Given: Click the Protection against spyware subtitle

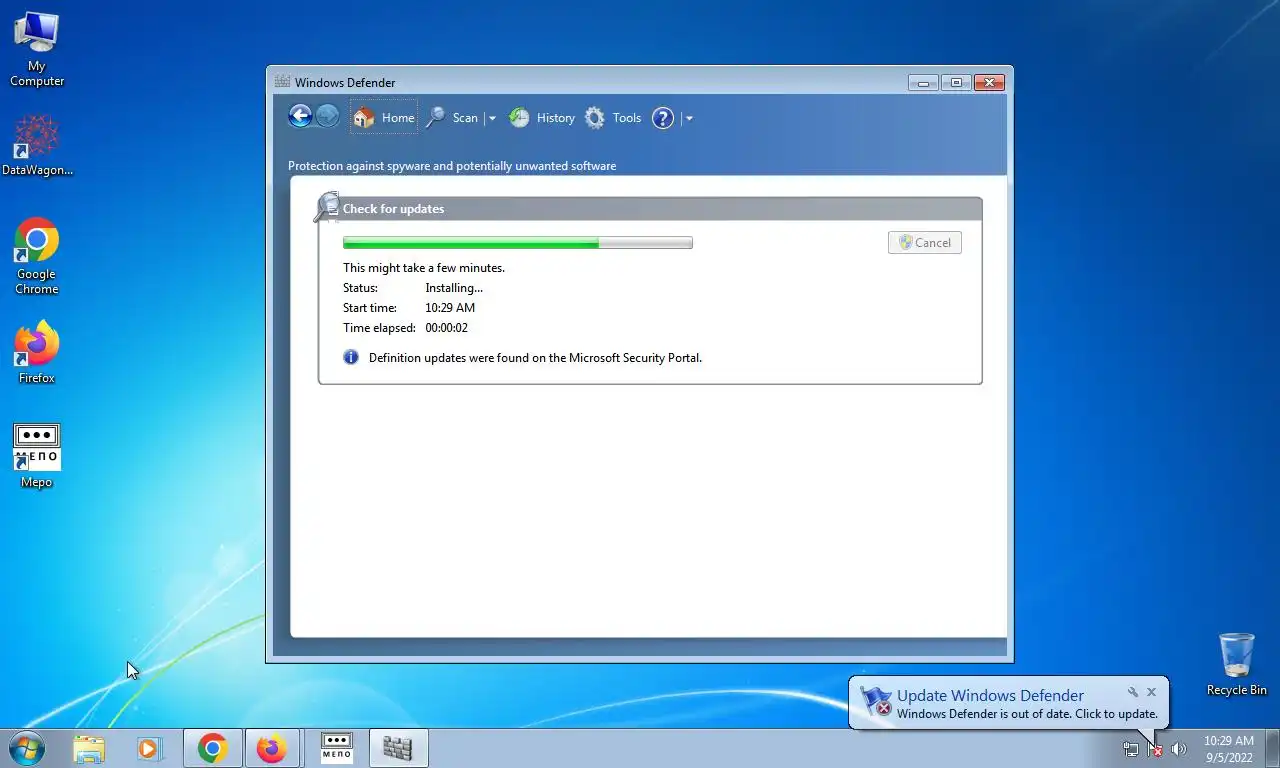Looking at the screenshot, I should [452, 166].
